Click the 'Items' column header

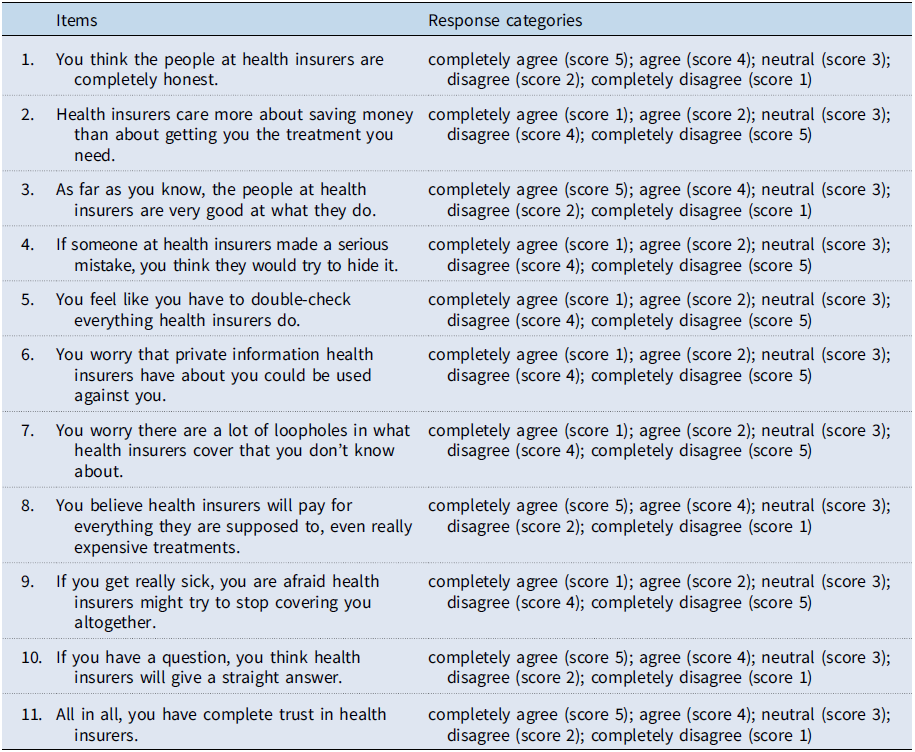click(x=77, y=20)
